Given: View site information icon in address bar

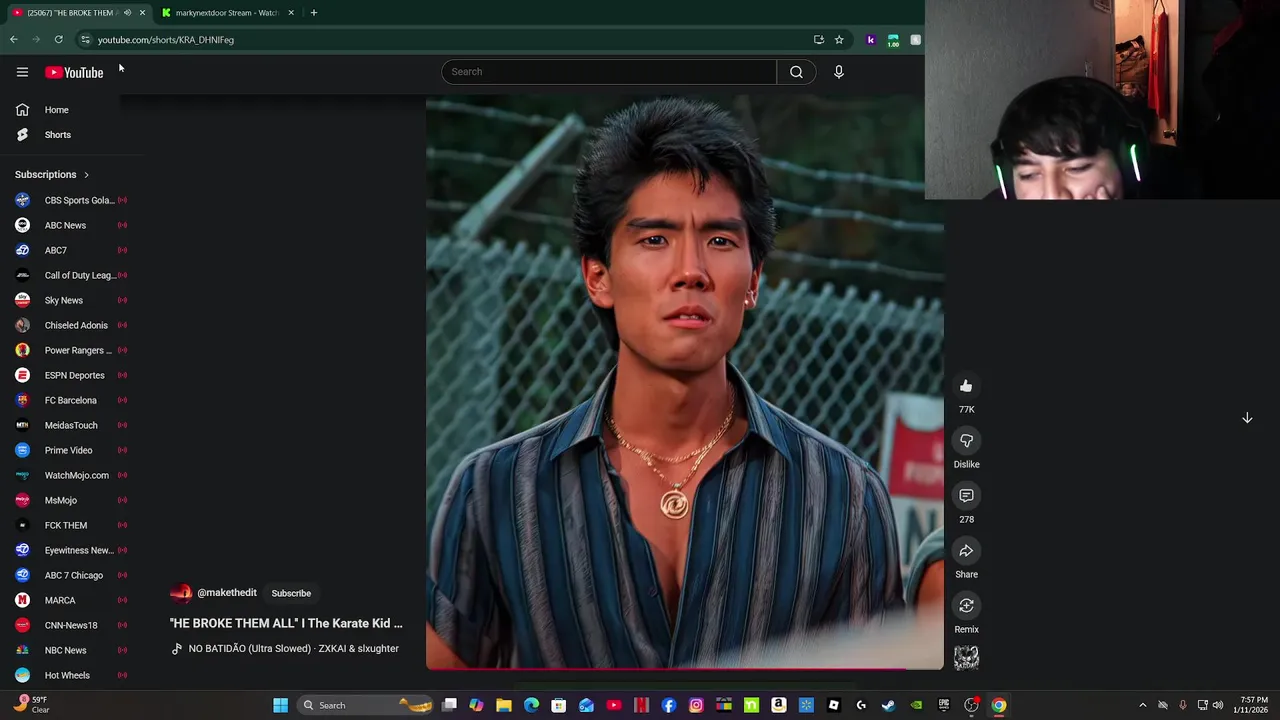Looking at the screenshot, I should (x=85, y=40).
